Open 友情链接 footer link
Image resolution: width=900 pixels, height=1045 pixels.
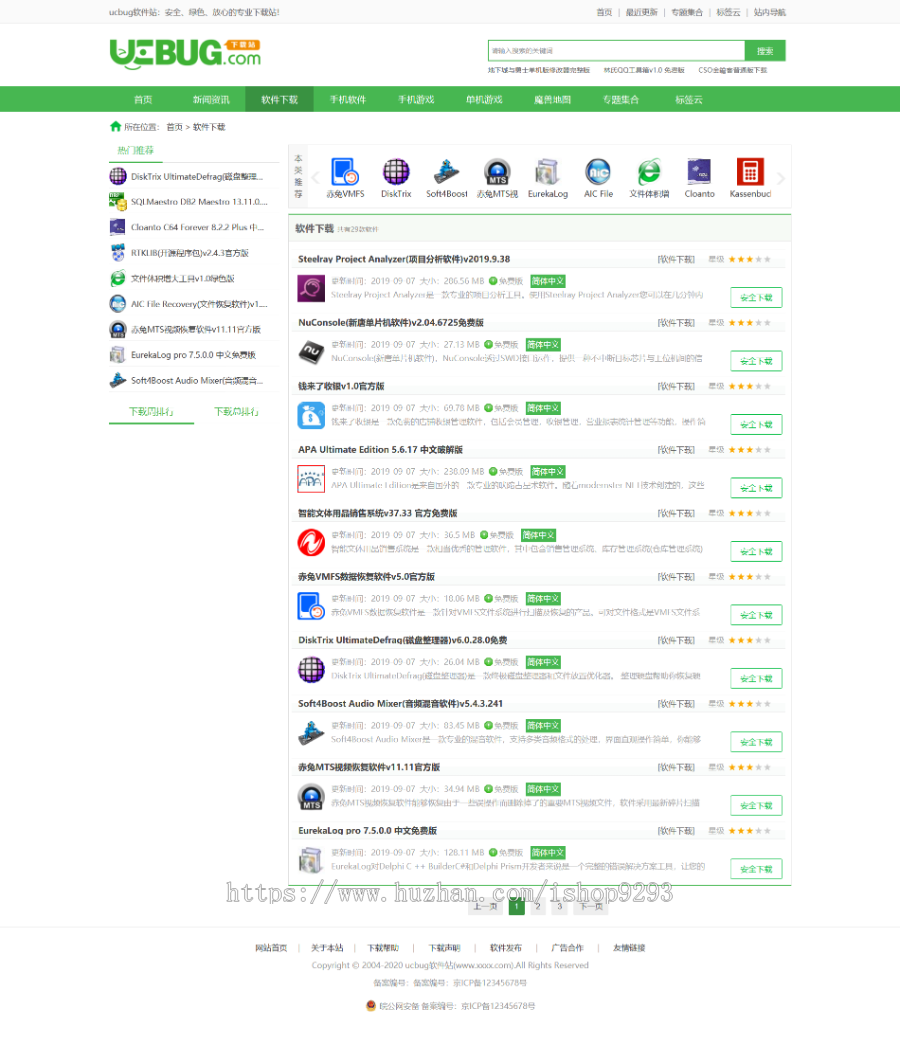629,948
